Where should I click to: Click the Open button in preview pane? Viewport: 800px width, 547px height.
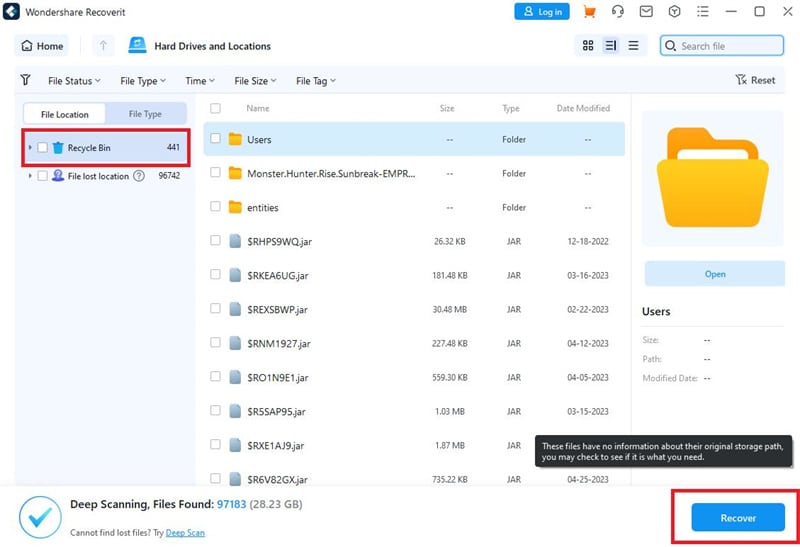click(715, 274)
